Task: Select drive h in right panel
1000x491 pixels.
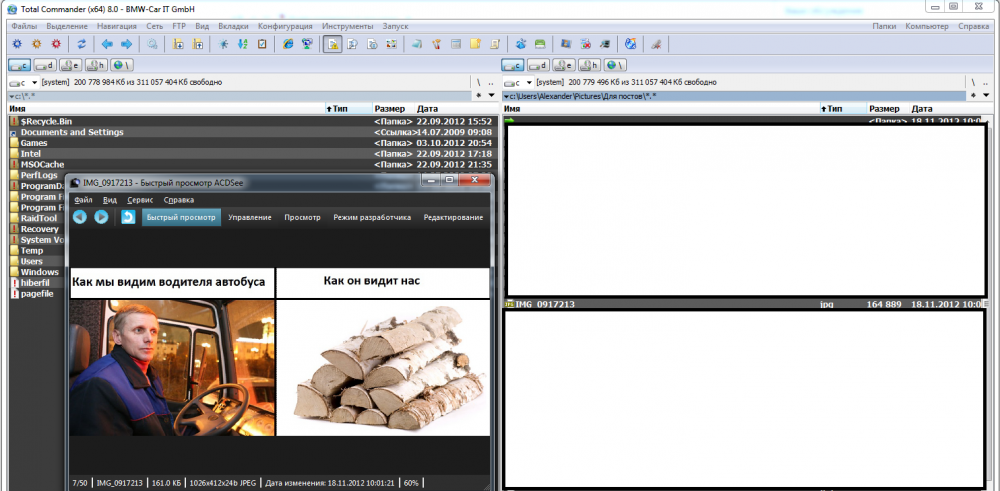Action: click(x=590, y=65)
